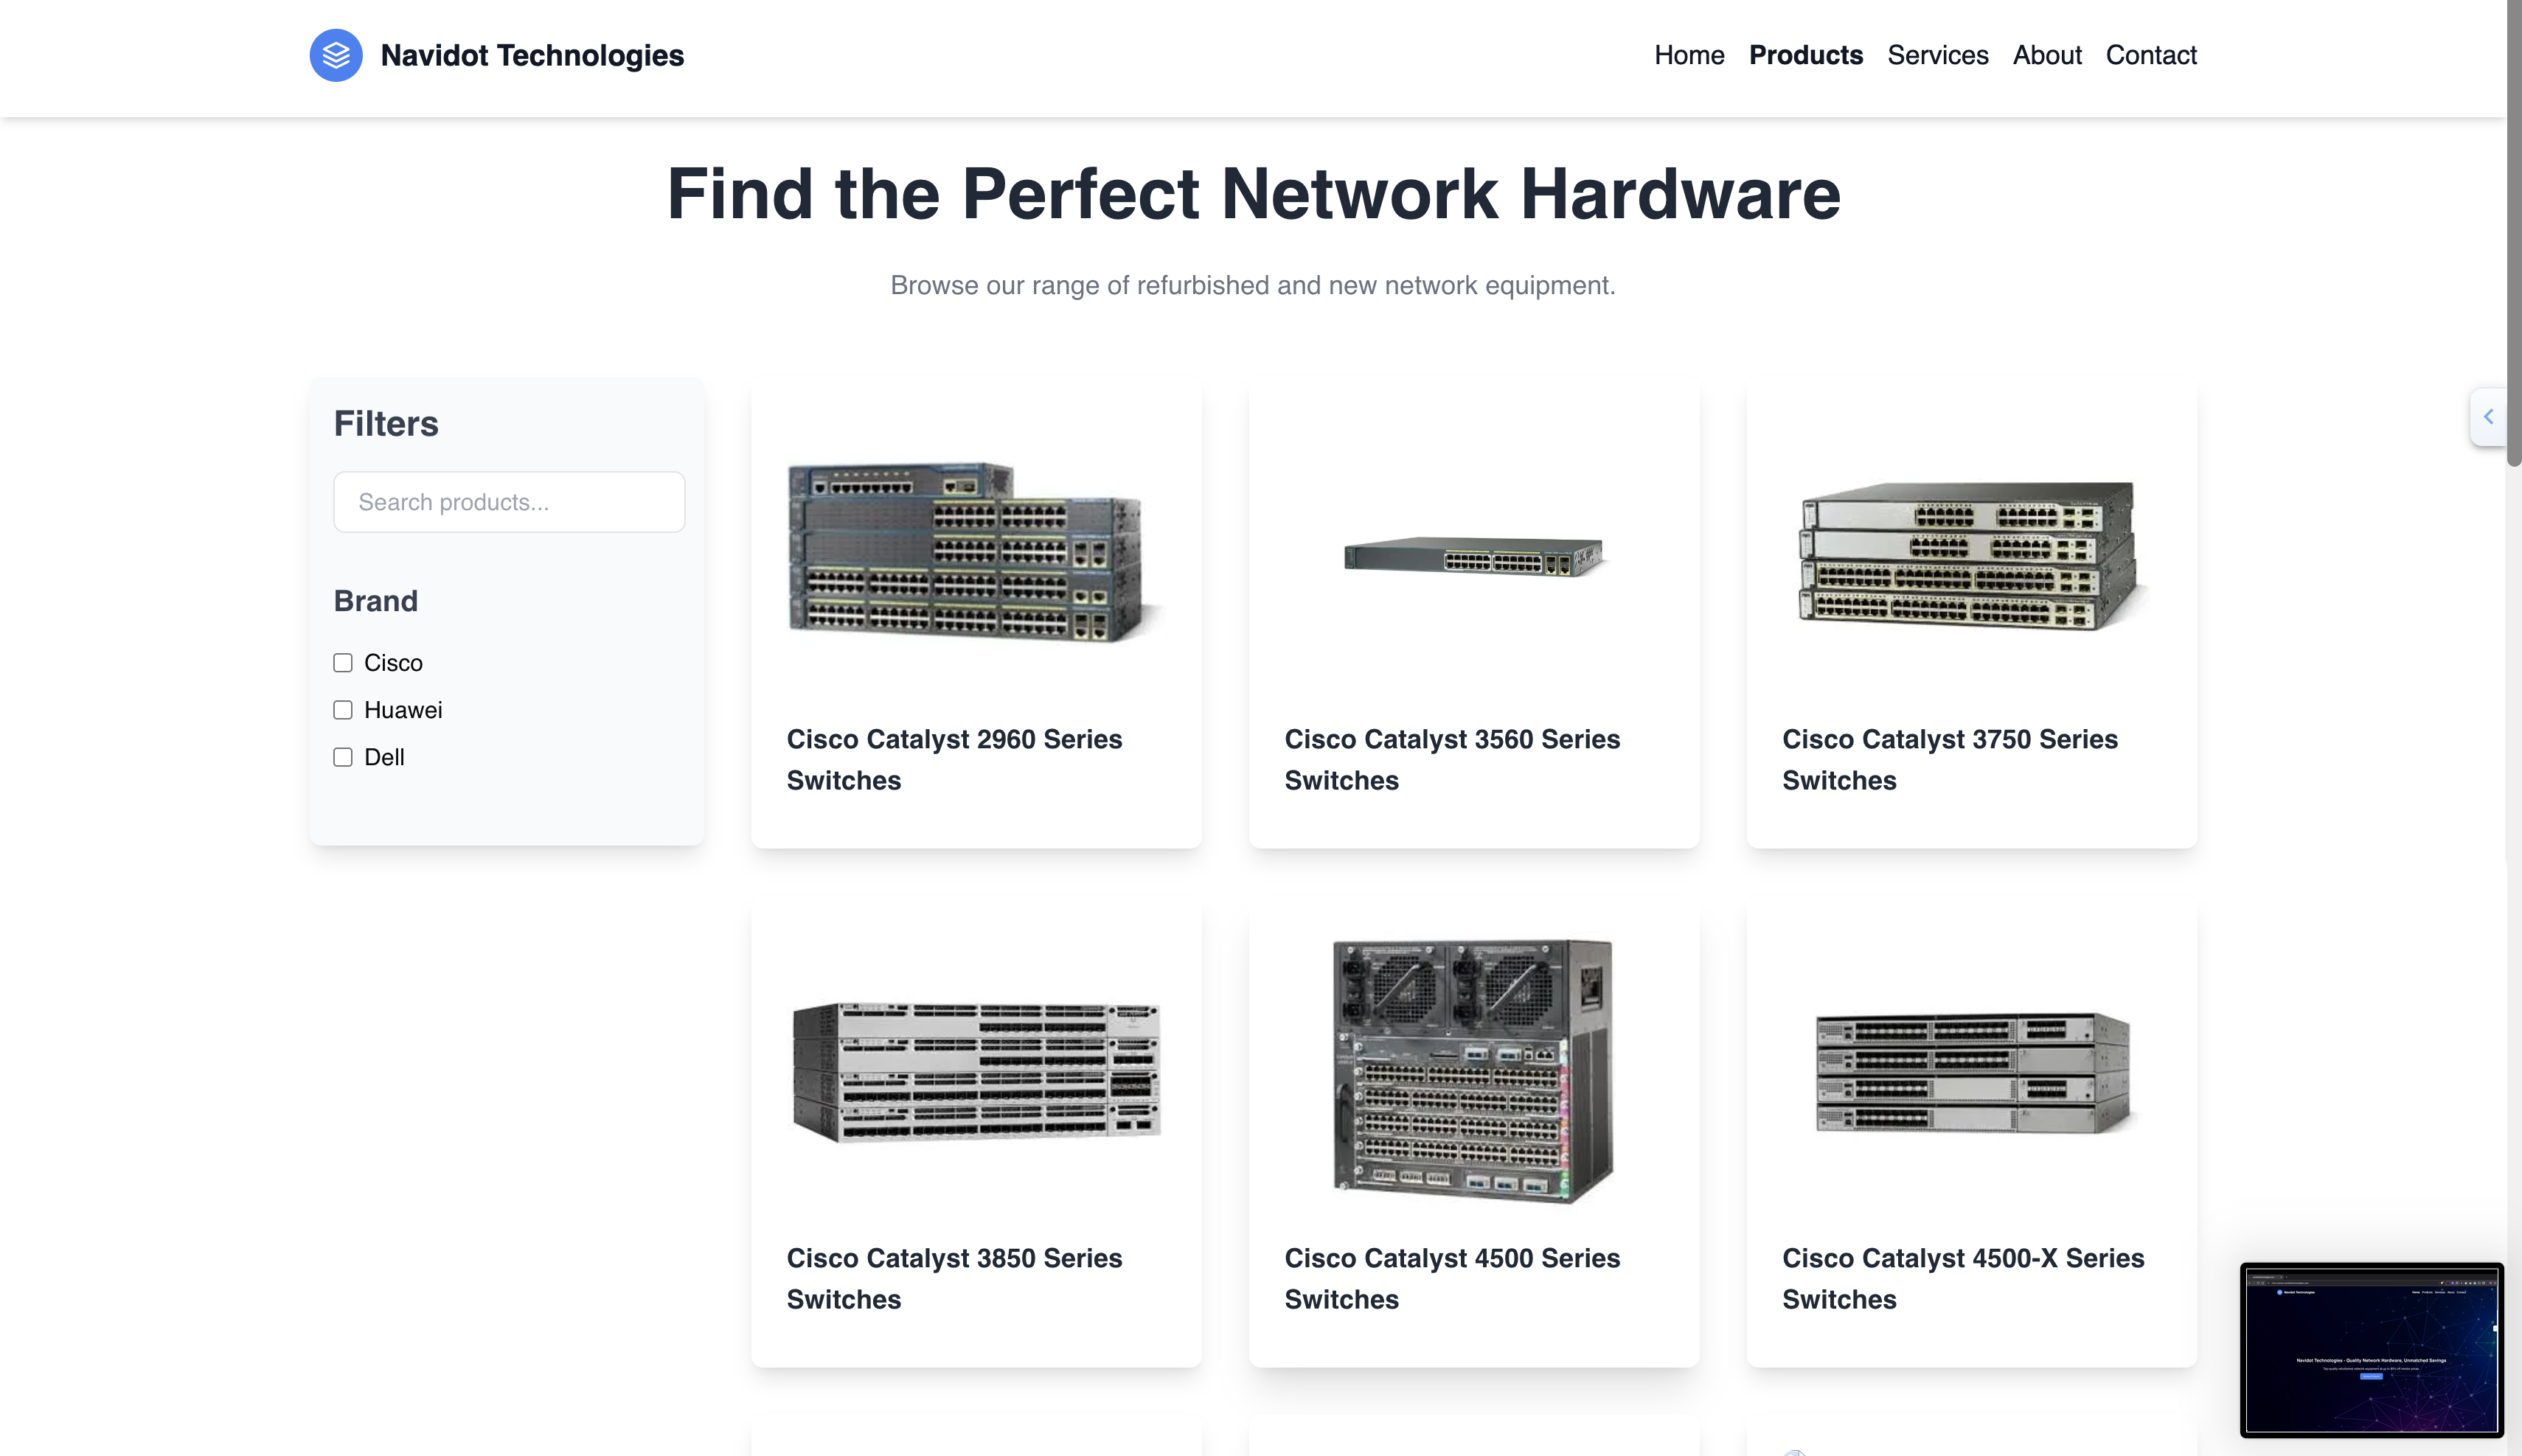Click the Catalyst 3560 switch image
The width and height of the screenshot is (2522, 1456).
click(1473, 556)
